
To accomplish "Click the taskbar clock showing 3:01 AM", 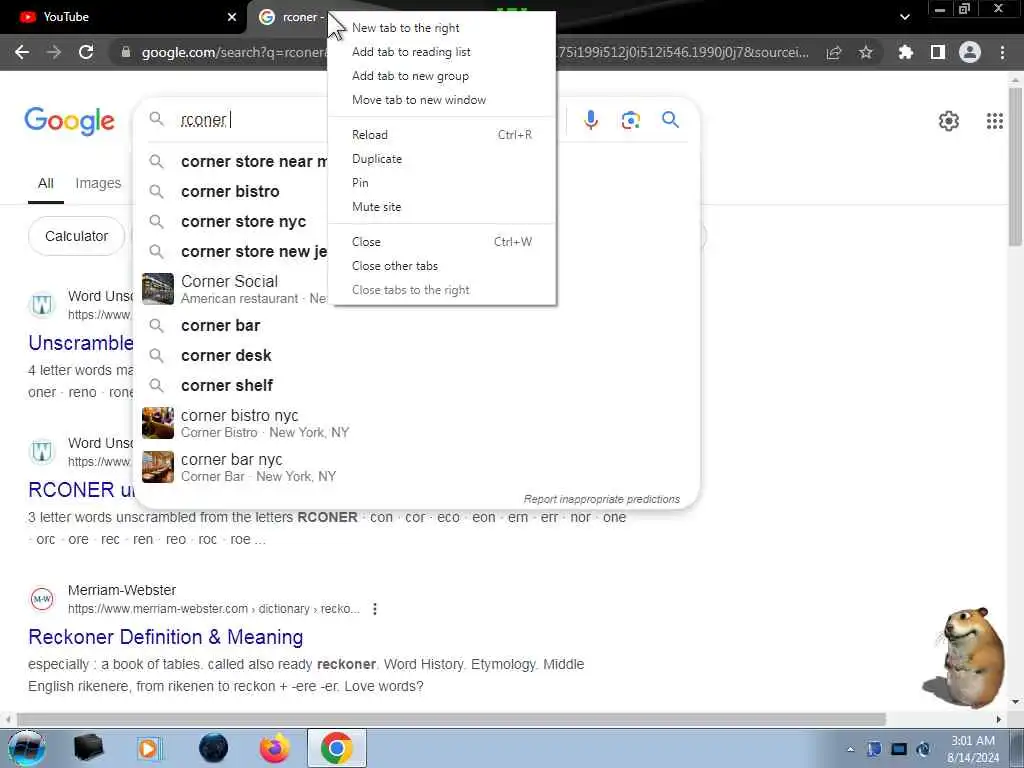I will click(973, 749).
